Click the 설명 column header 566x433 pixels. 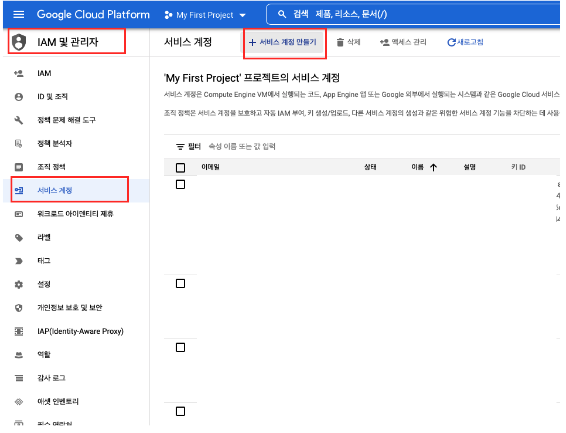pyautogui.click(x=469, y=167)
